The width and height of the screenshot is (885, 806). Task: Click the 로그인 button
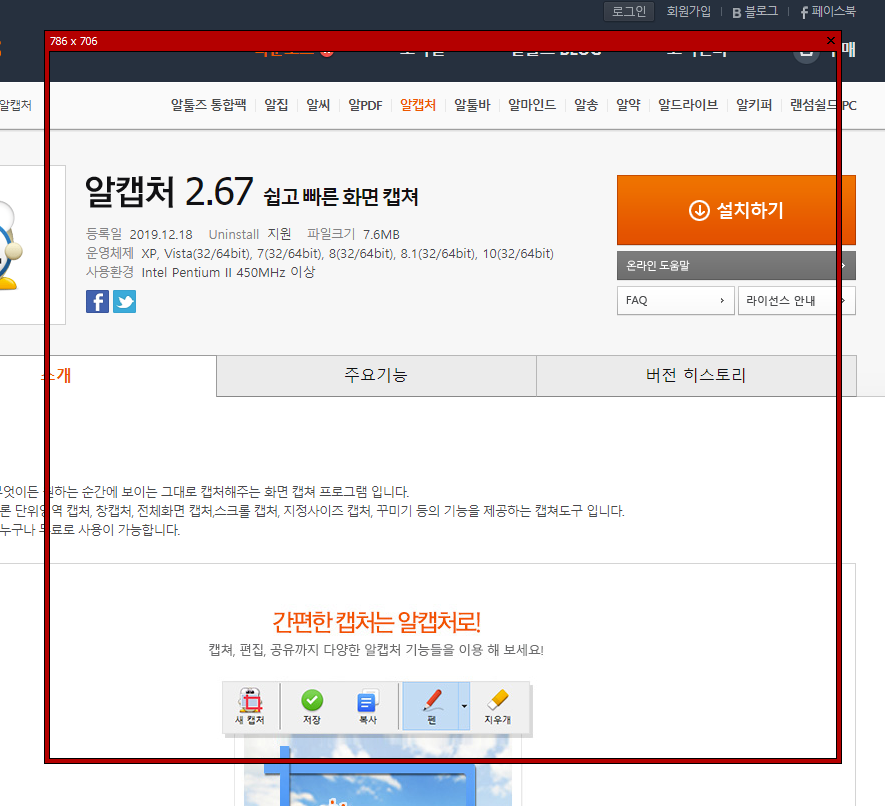point(629,11)
